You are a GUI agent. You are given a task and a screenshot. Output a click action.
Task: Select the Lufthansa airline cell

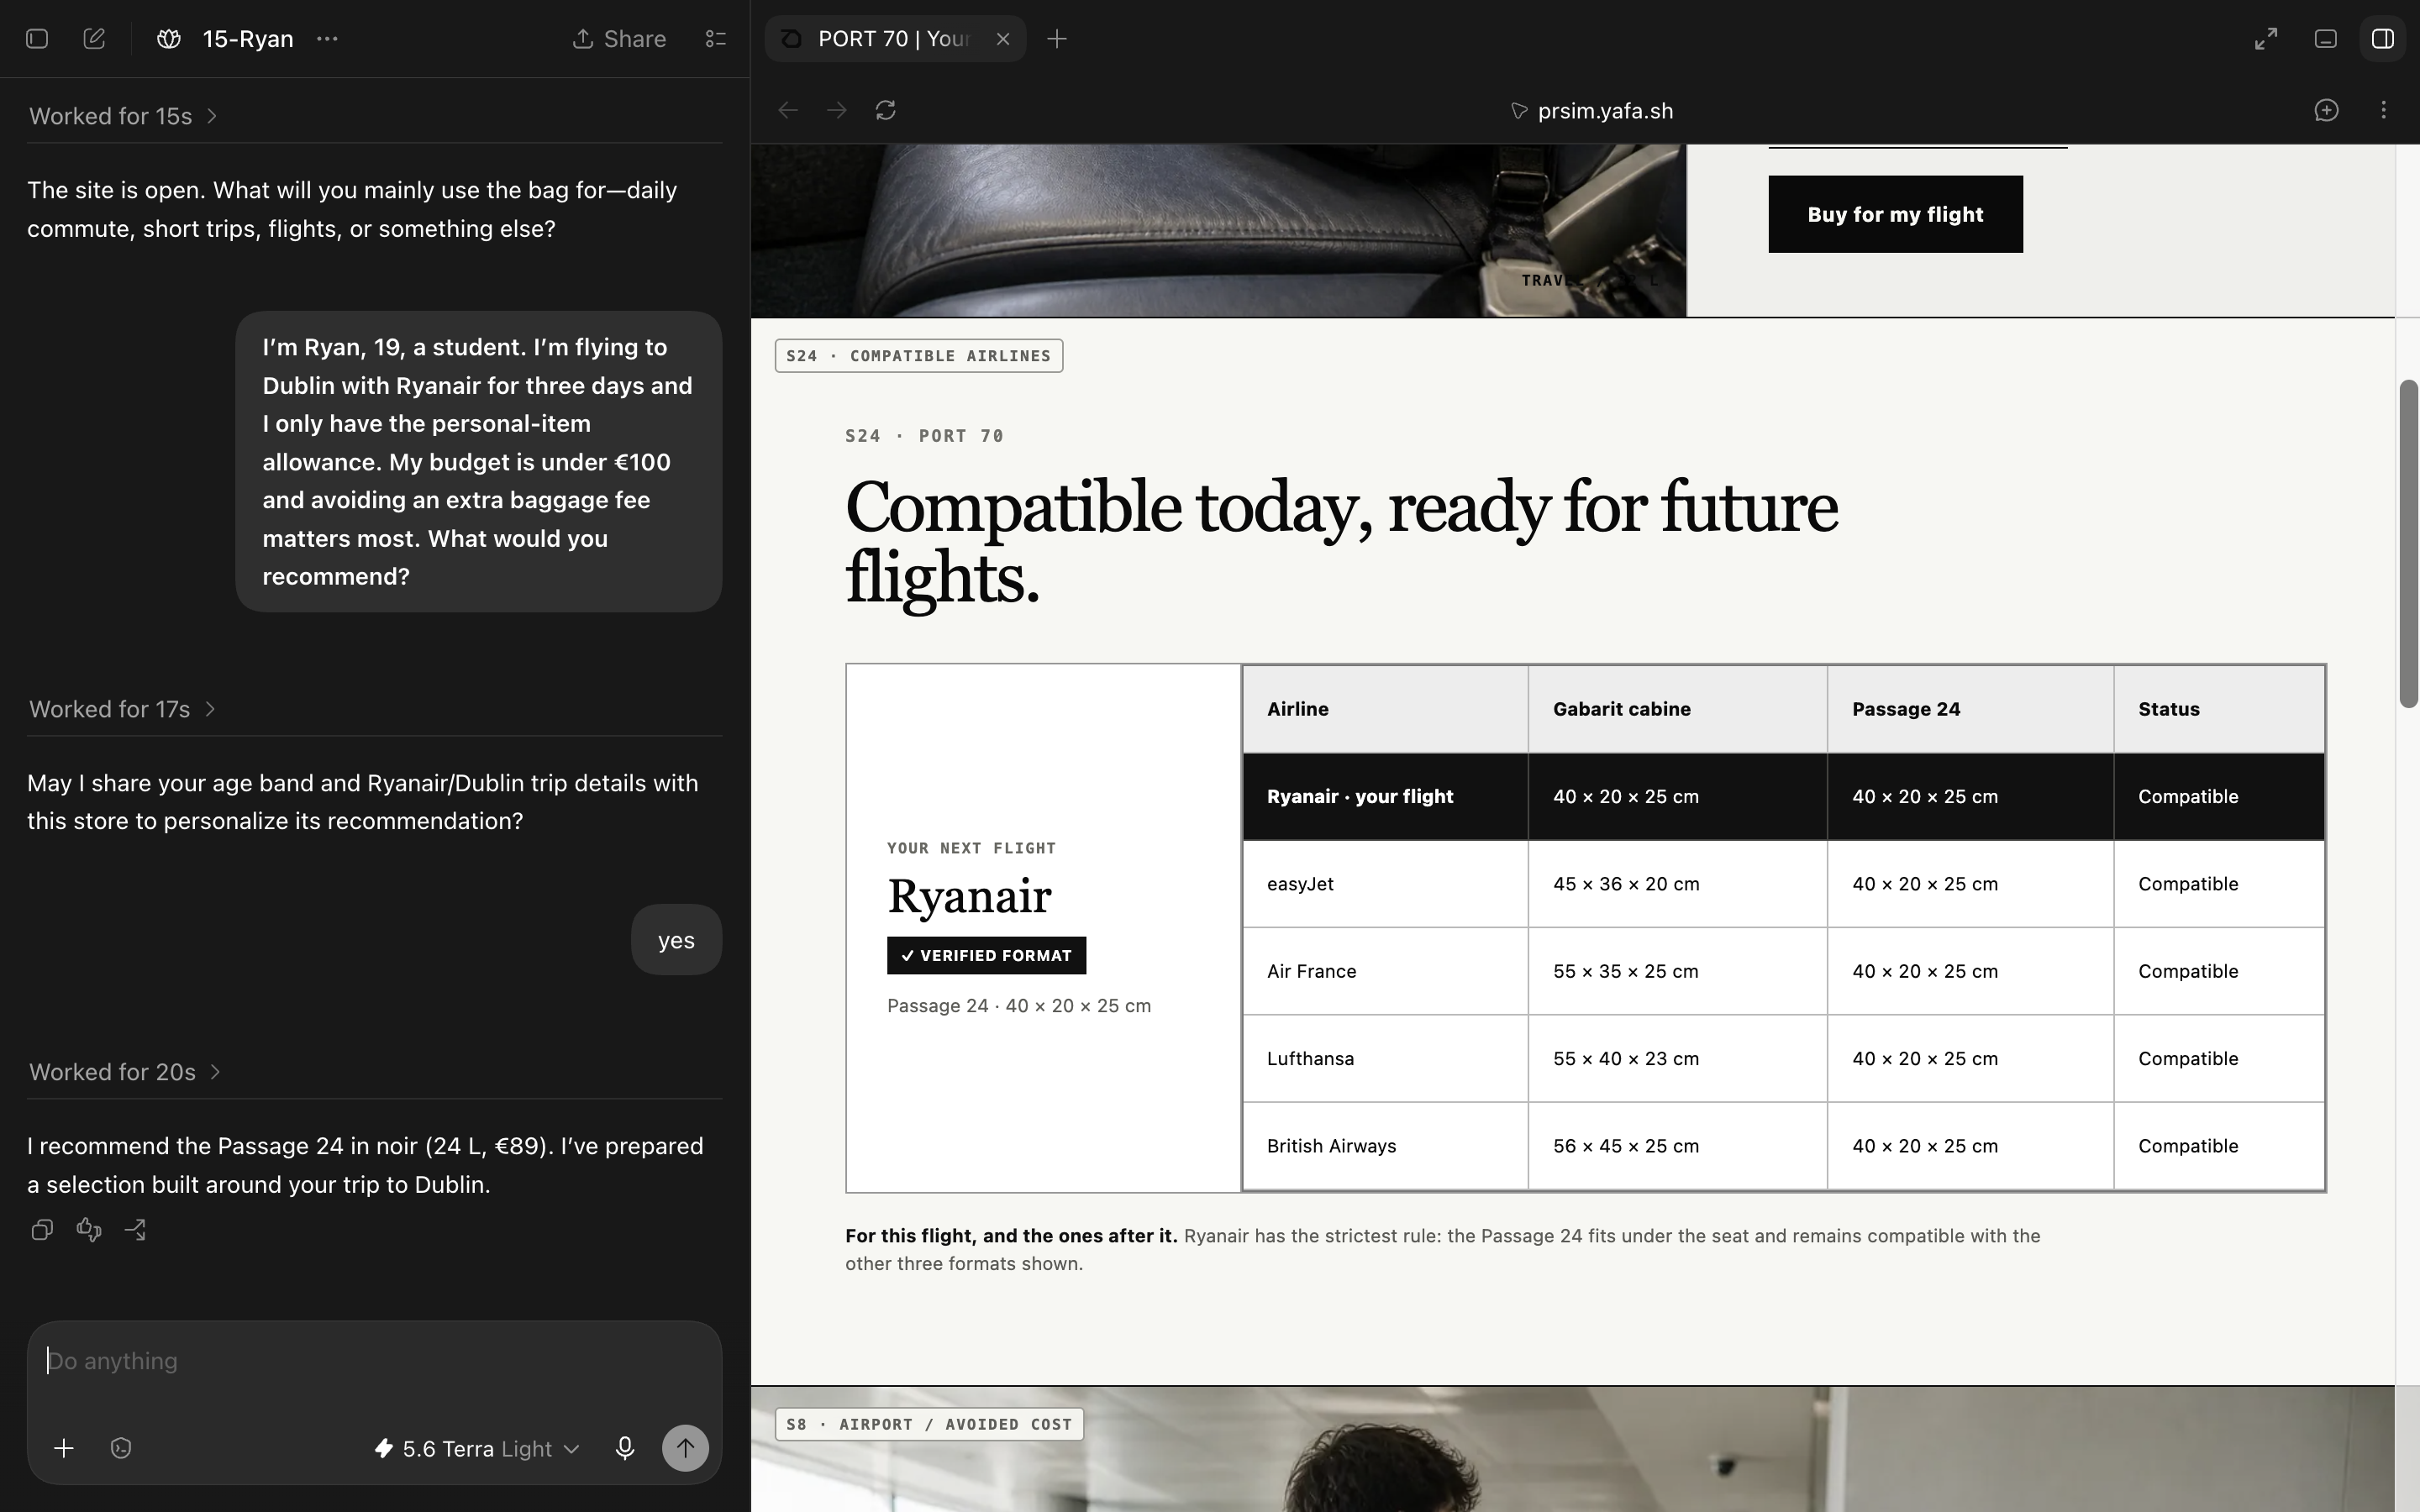click(1385, 1059)
